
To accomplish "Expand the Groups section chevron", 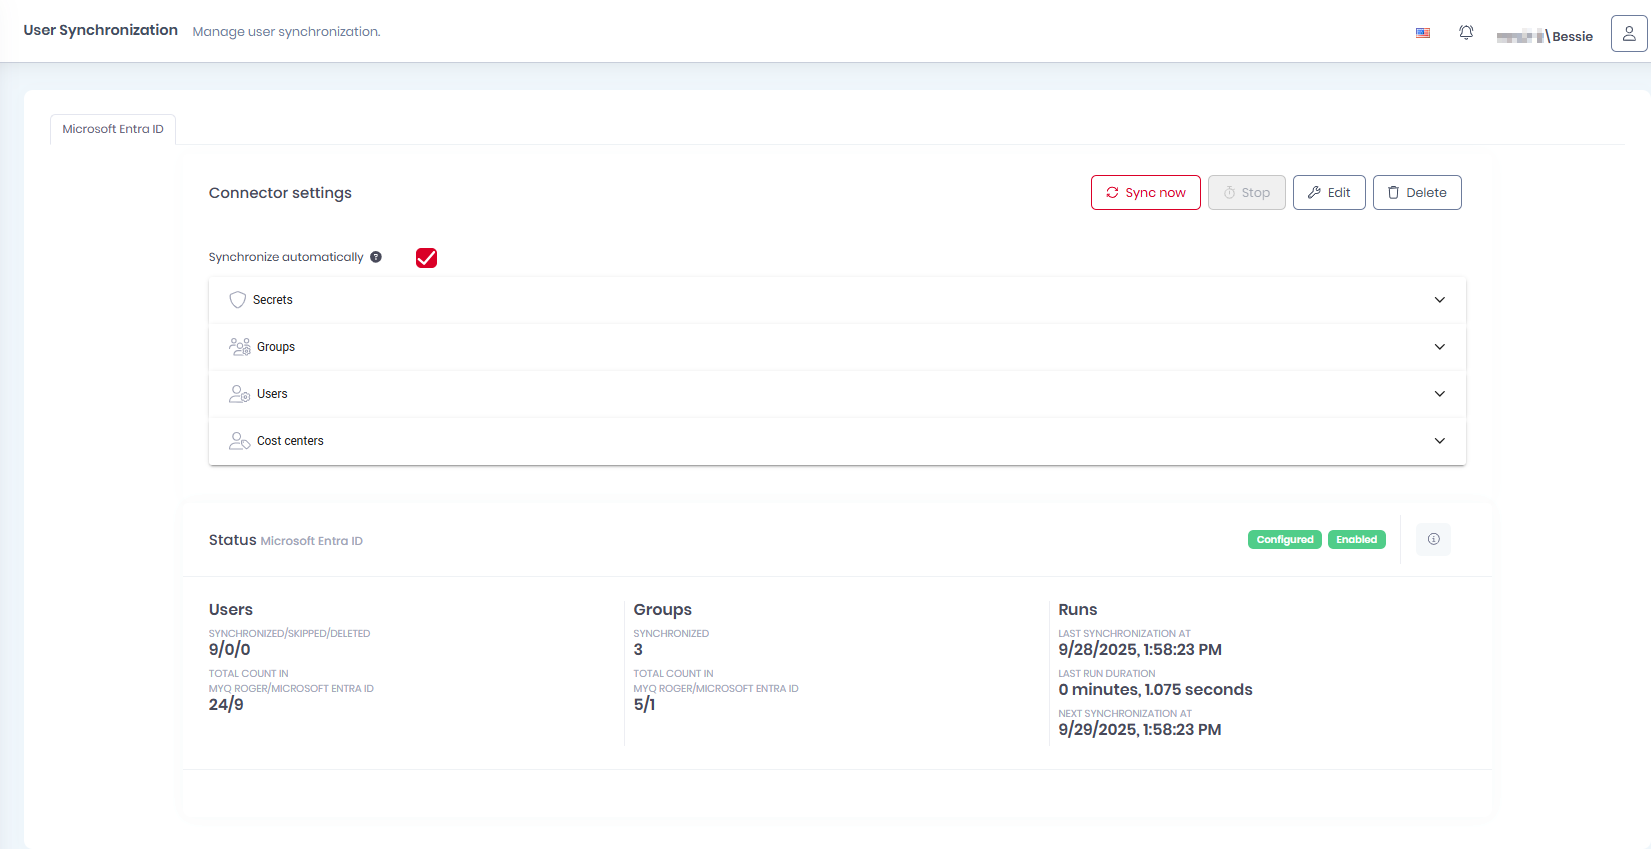I will (x=1439, y=347).
